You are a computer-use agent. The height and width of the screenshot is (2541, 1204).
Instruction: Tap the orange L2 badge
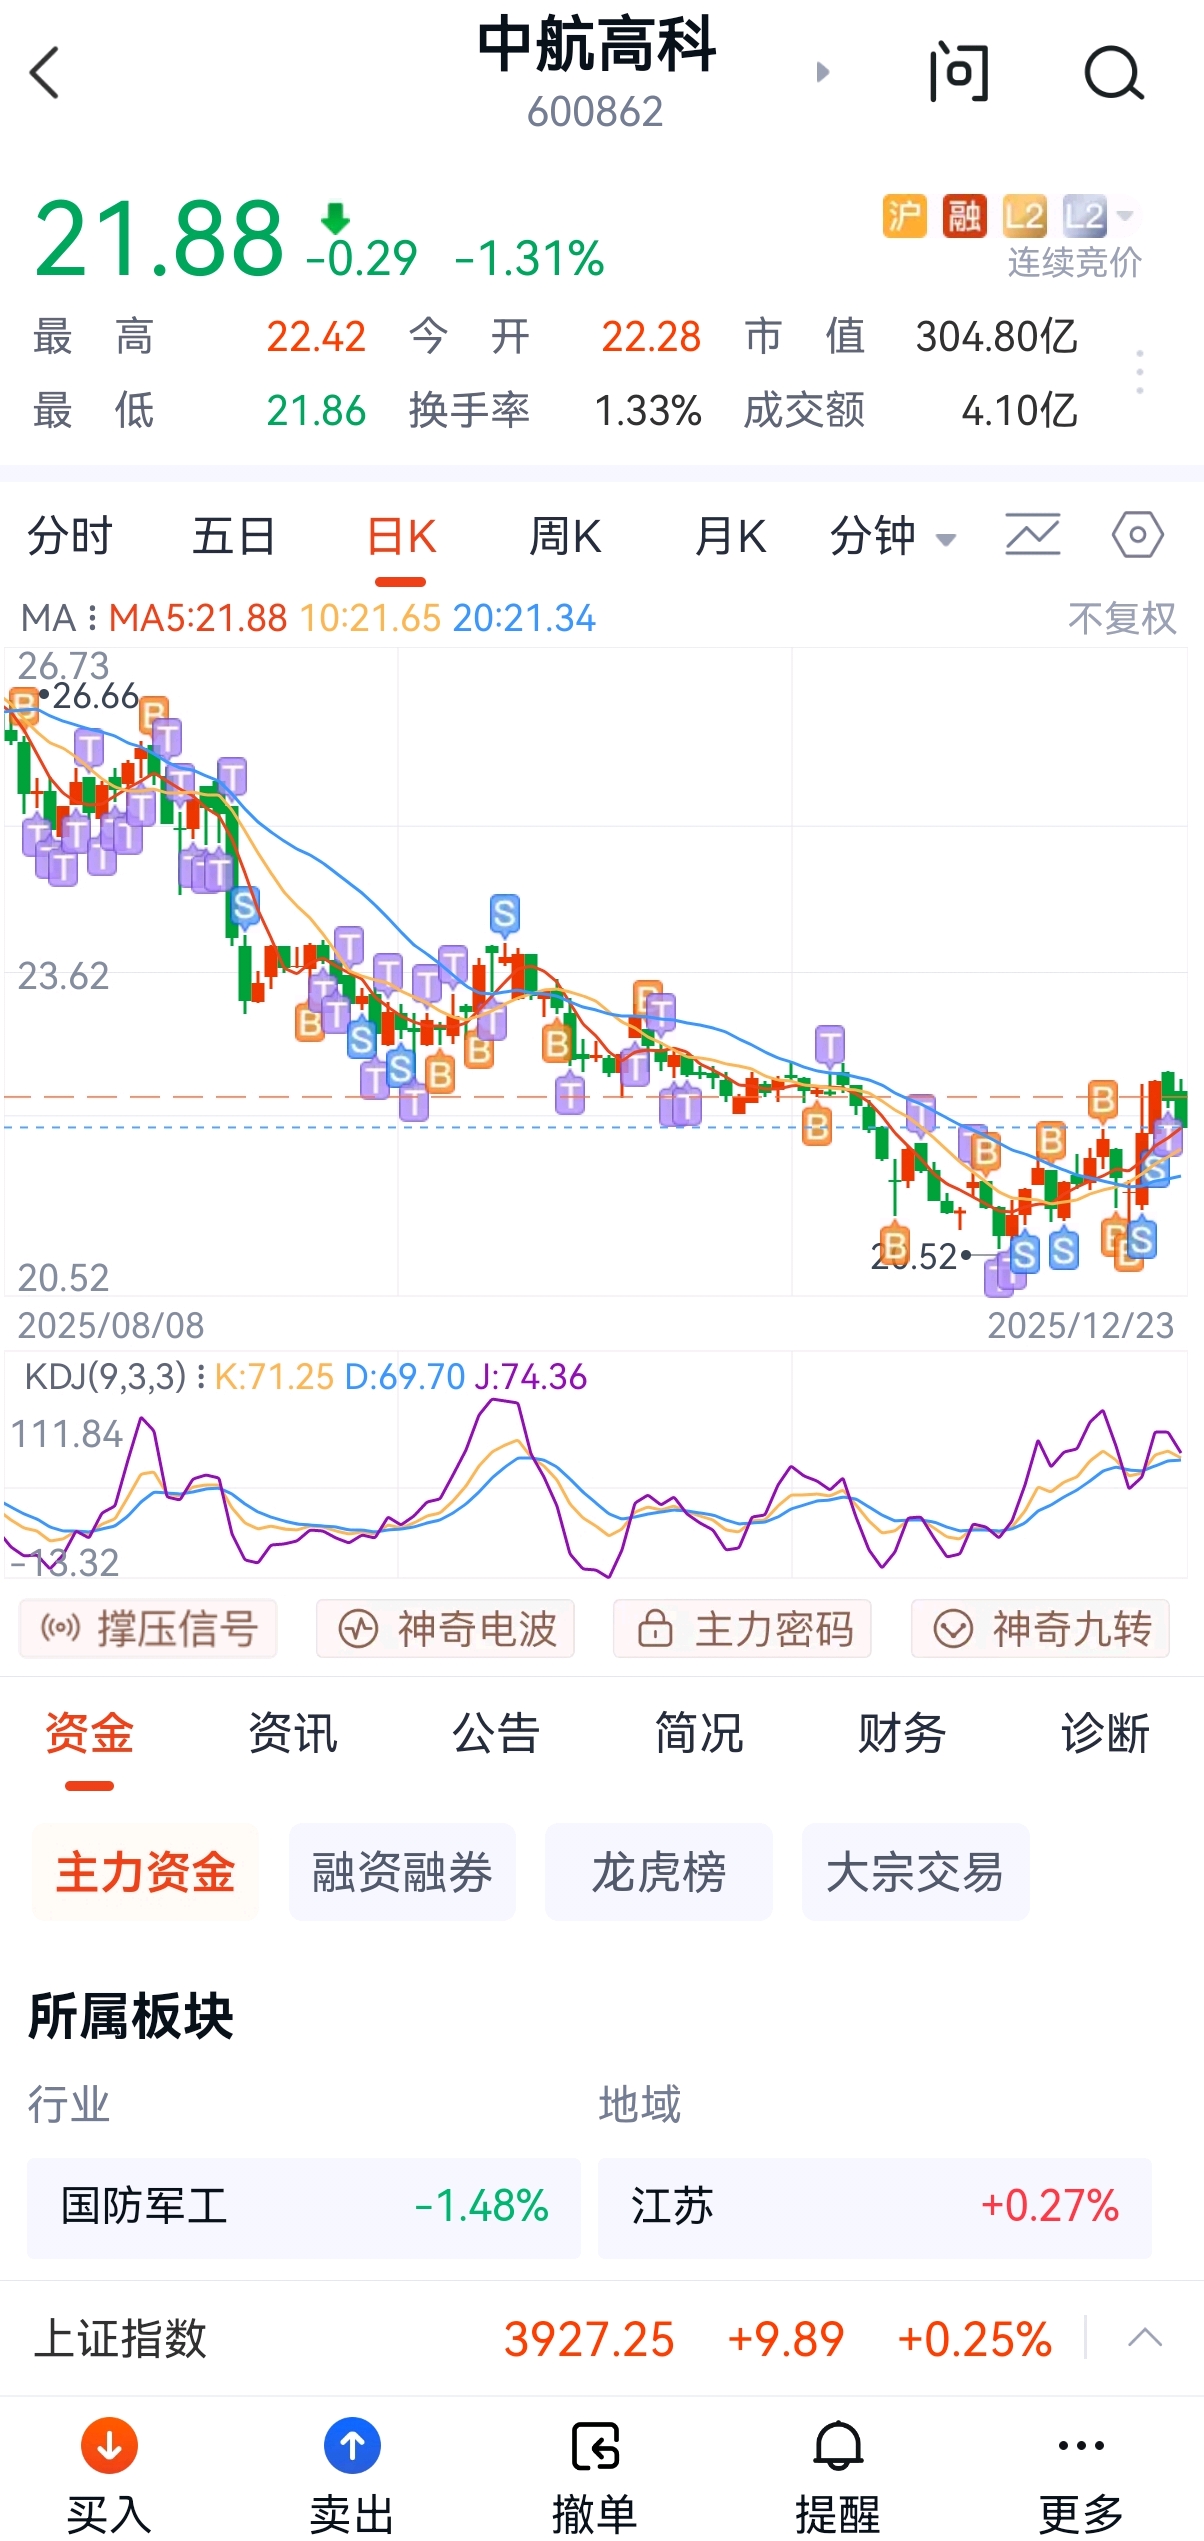[x=1025, y=215]
